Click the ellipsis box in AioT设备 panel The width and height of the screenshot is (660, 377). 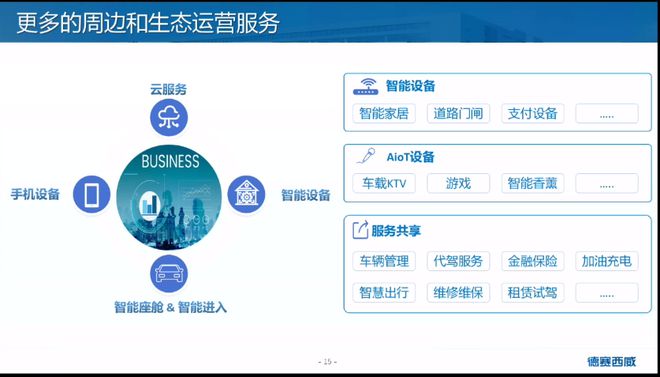pos(607,183)
